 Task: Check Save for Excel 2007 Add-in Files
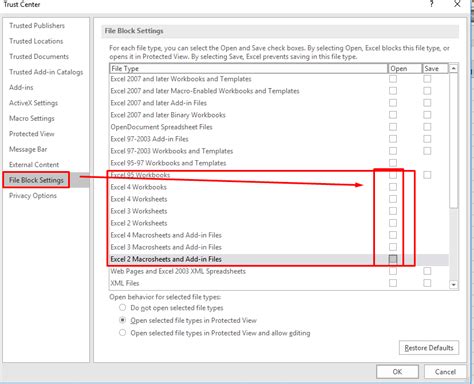tap(427, 103)
